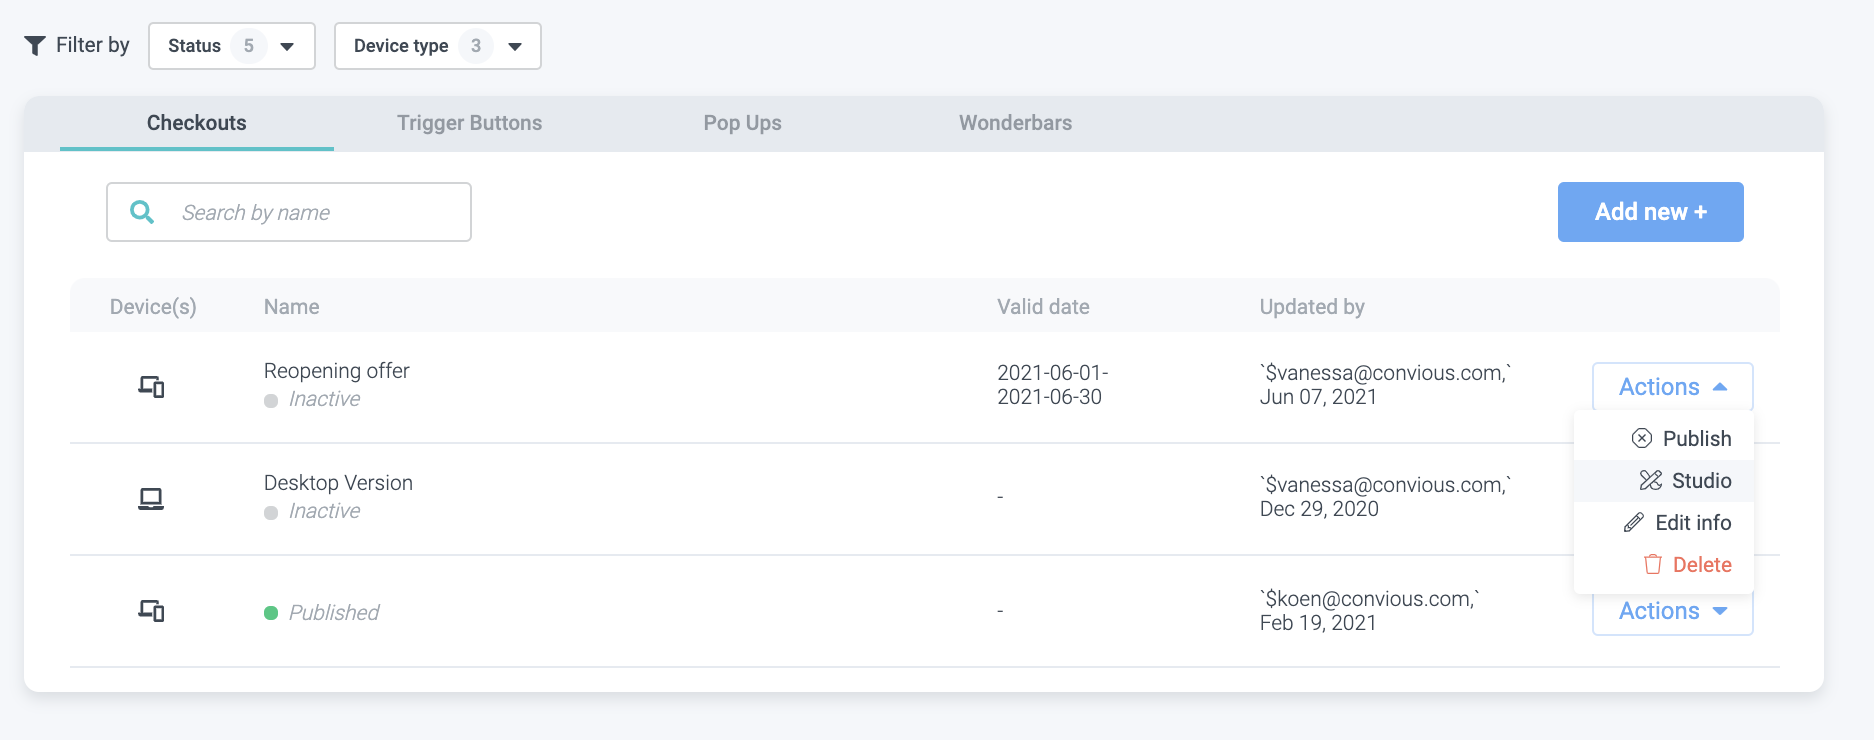
Task: Expand Actions for the Published checkout
Action: tap(1672, 612)
